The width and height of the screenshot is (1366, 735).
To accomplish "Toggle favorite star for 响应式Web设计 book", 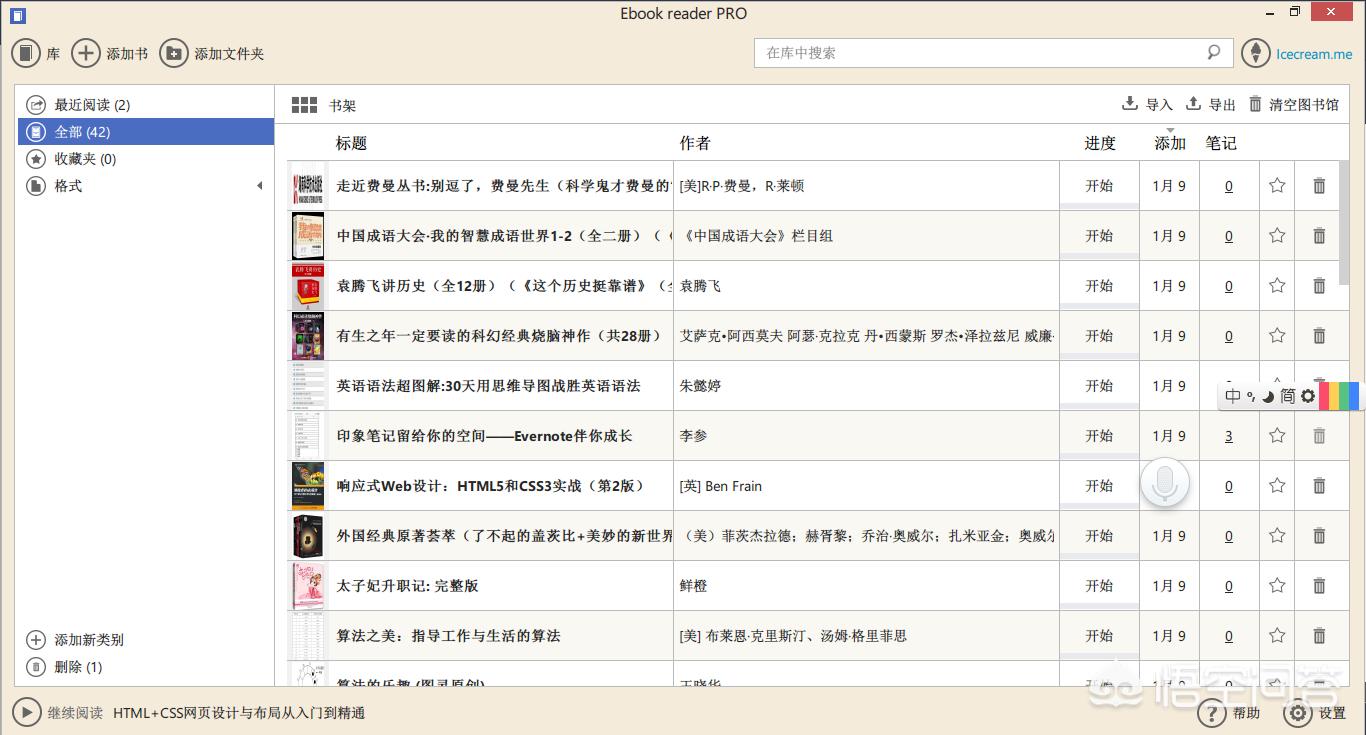I will [1277, 486].
